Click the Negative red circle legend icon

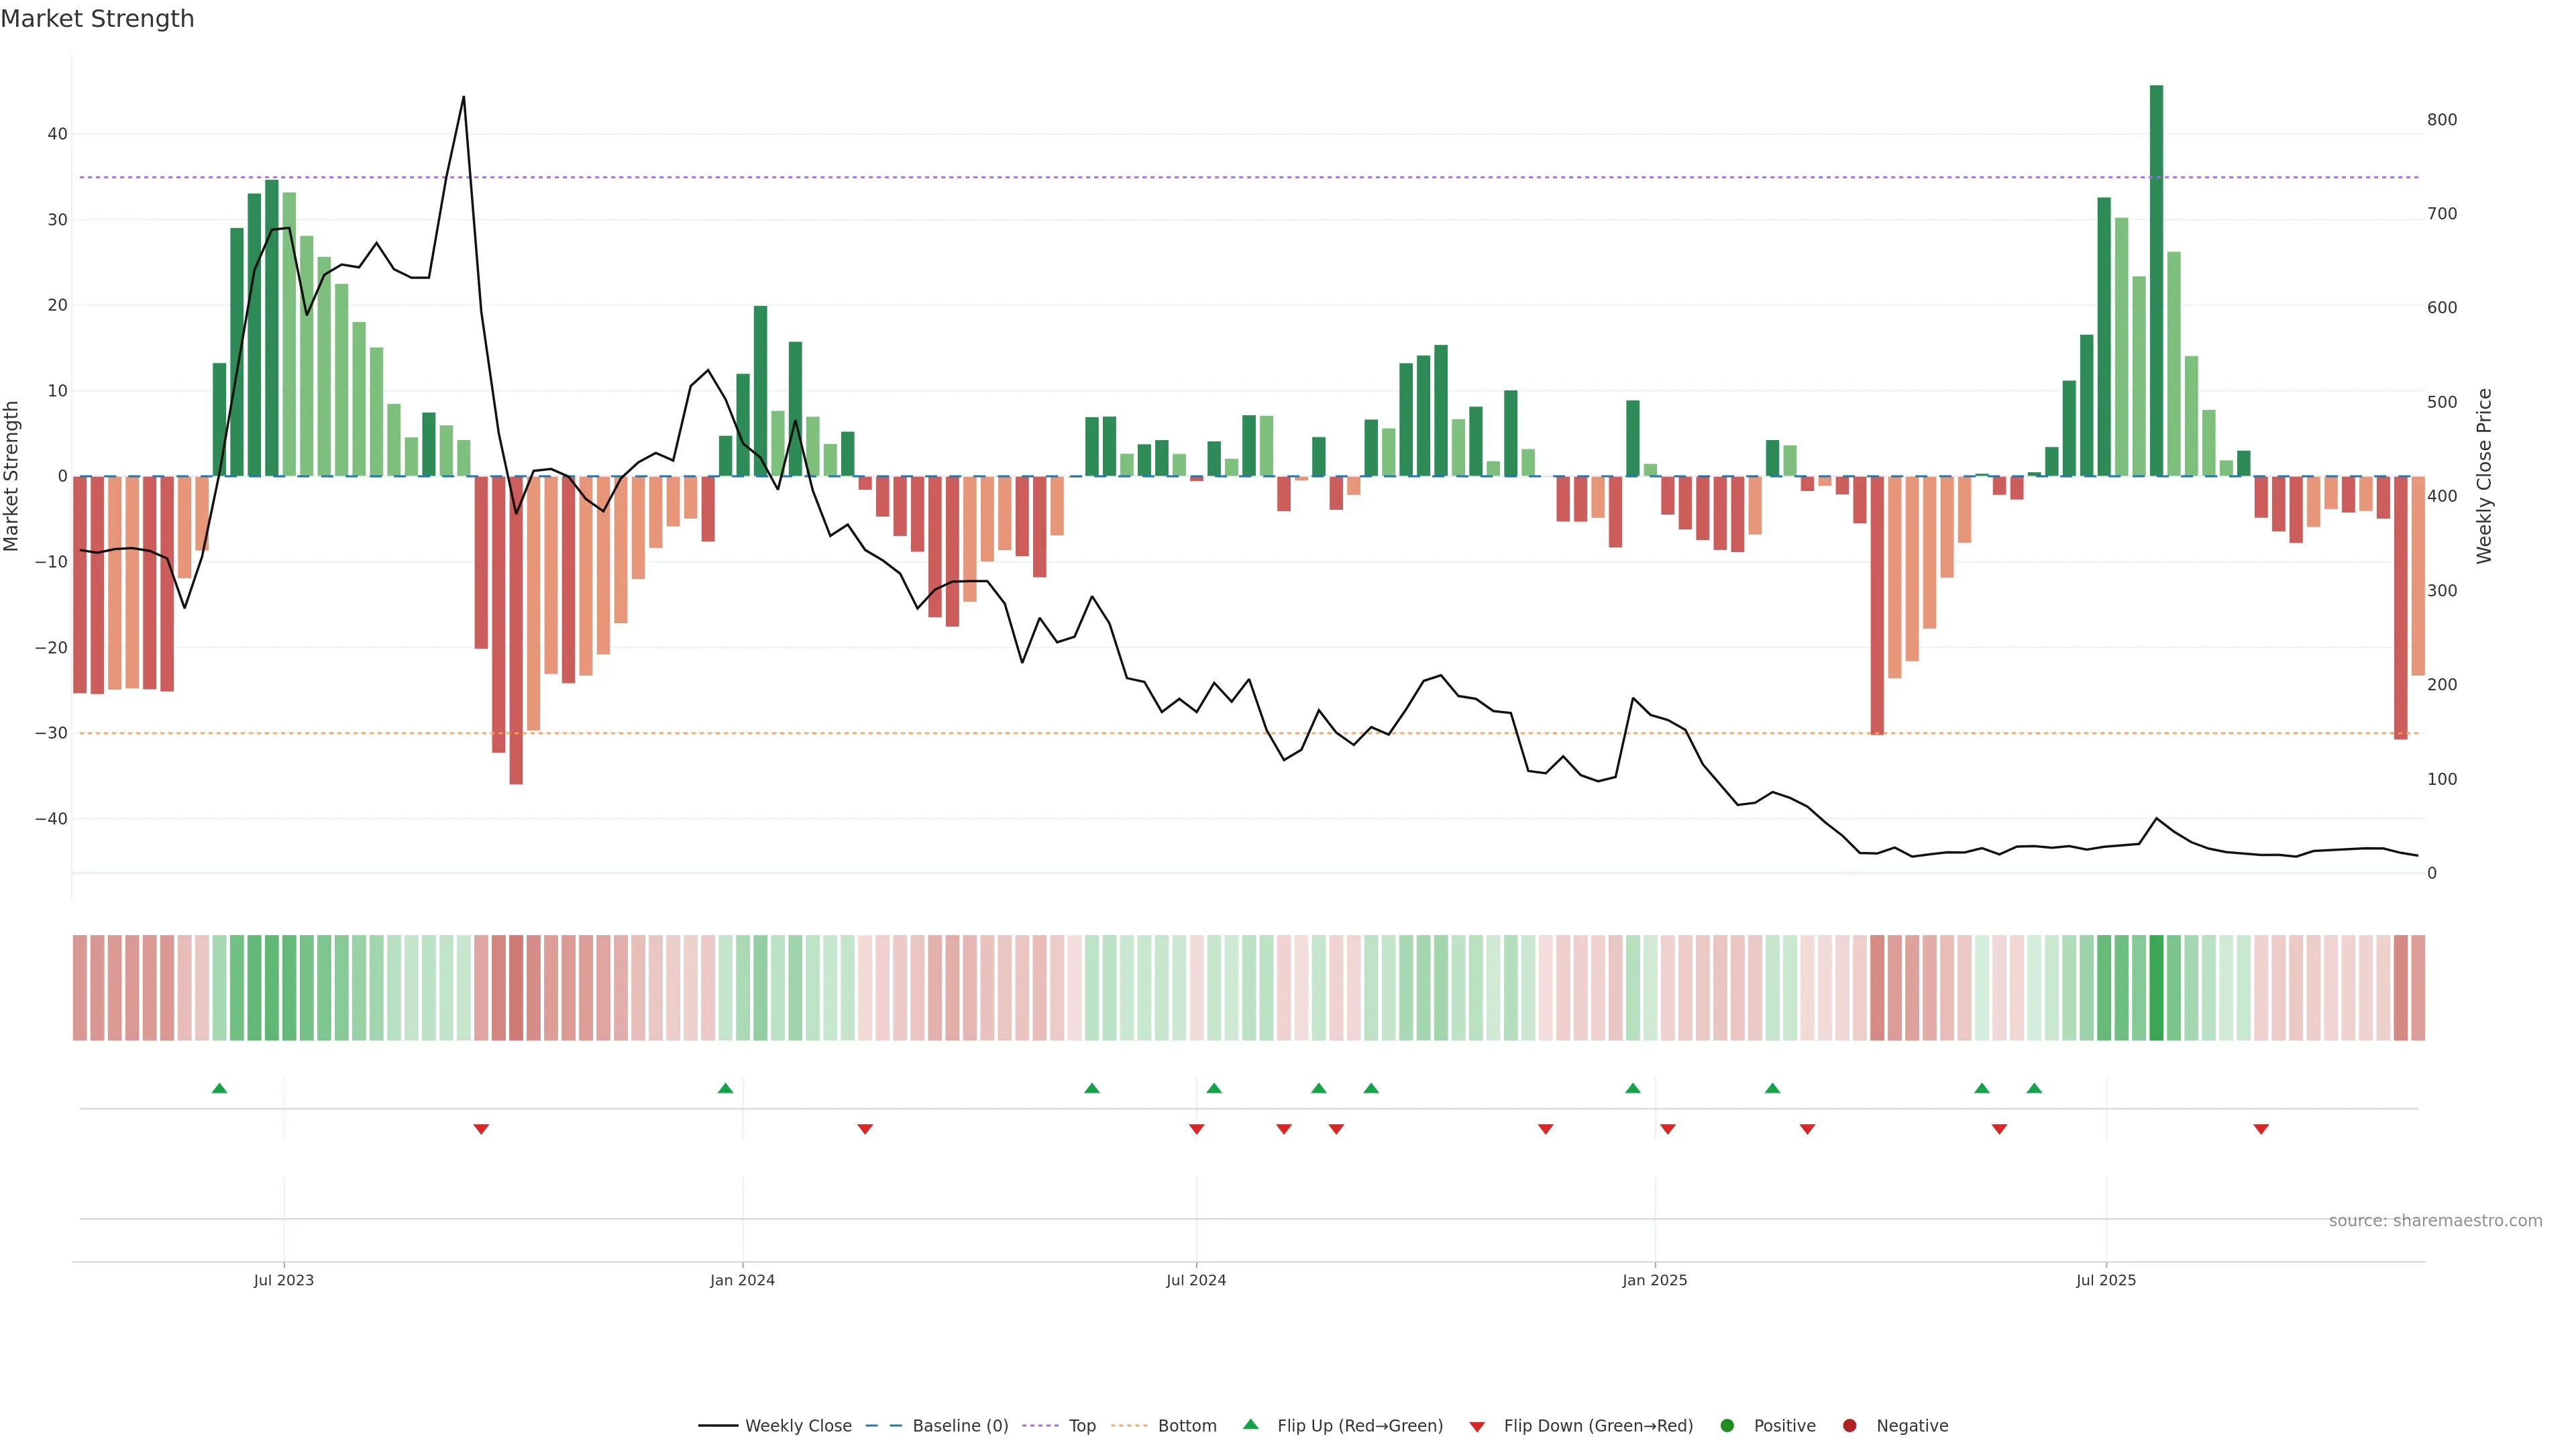pos(1849,1426)
